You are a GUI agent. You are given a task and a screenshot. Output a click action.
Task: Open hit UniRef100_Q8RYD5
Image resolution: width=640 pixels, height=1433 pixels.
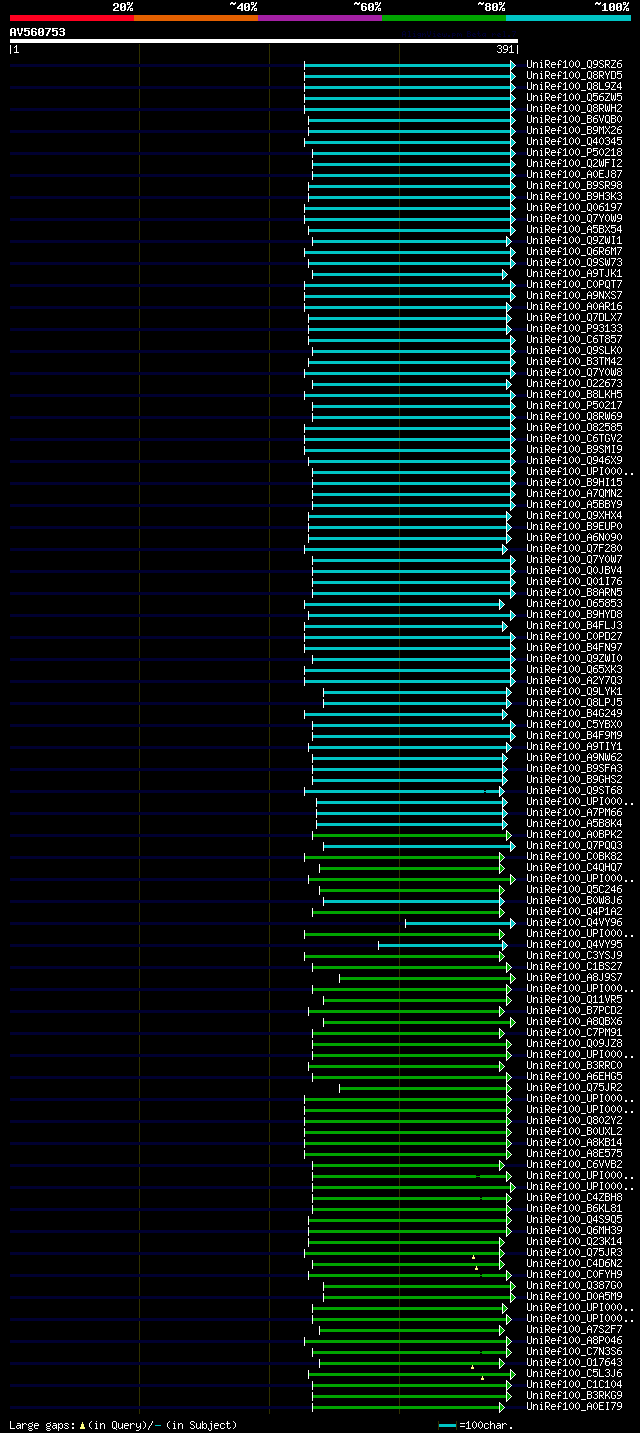[x=575, y=75]
